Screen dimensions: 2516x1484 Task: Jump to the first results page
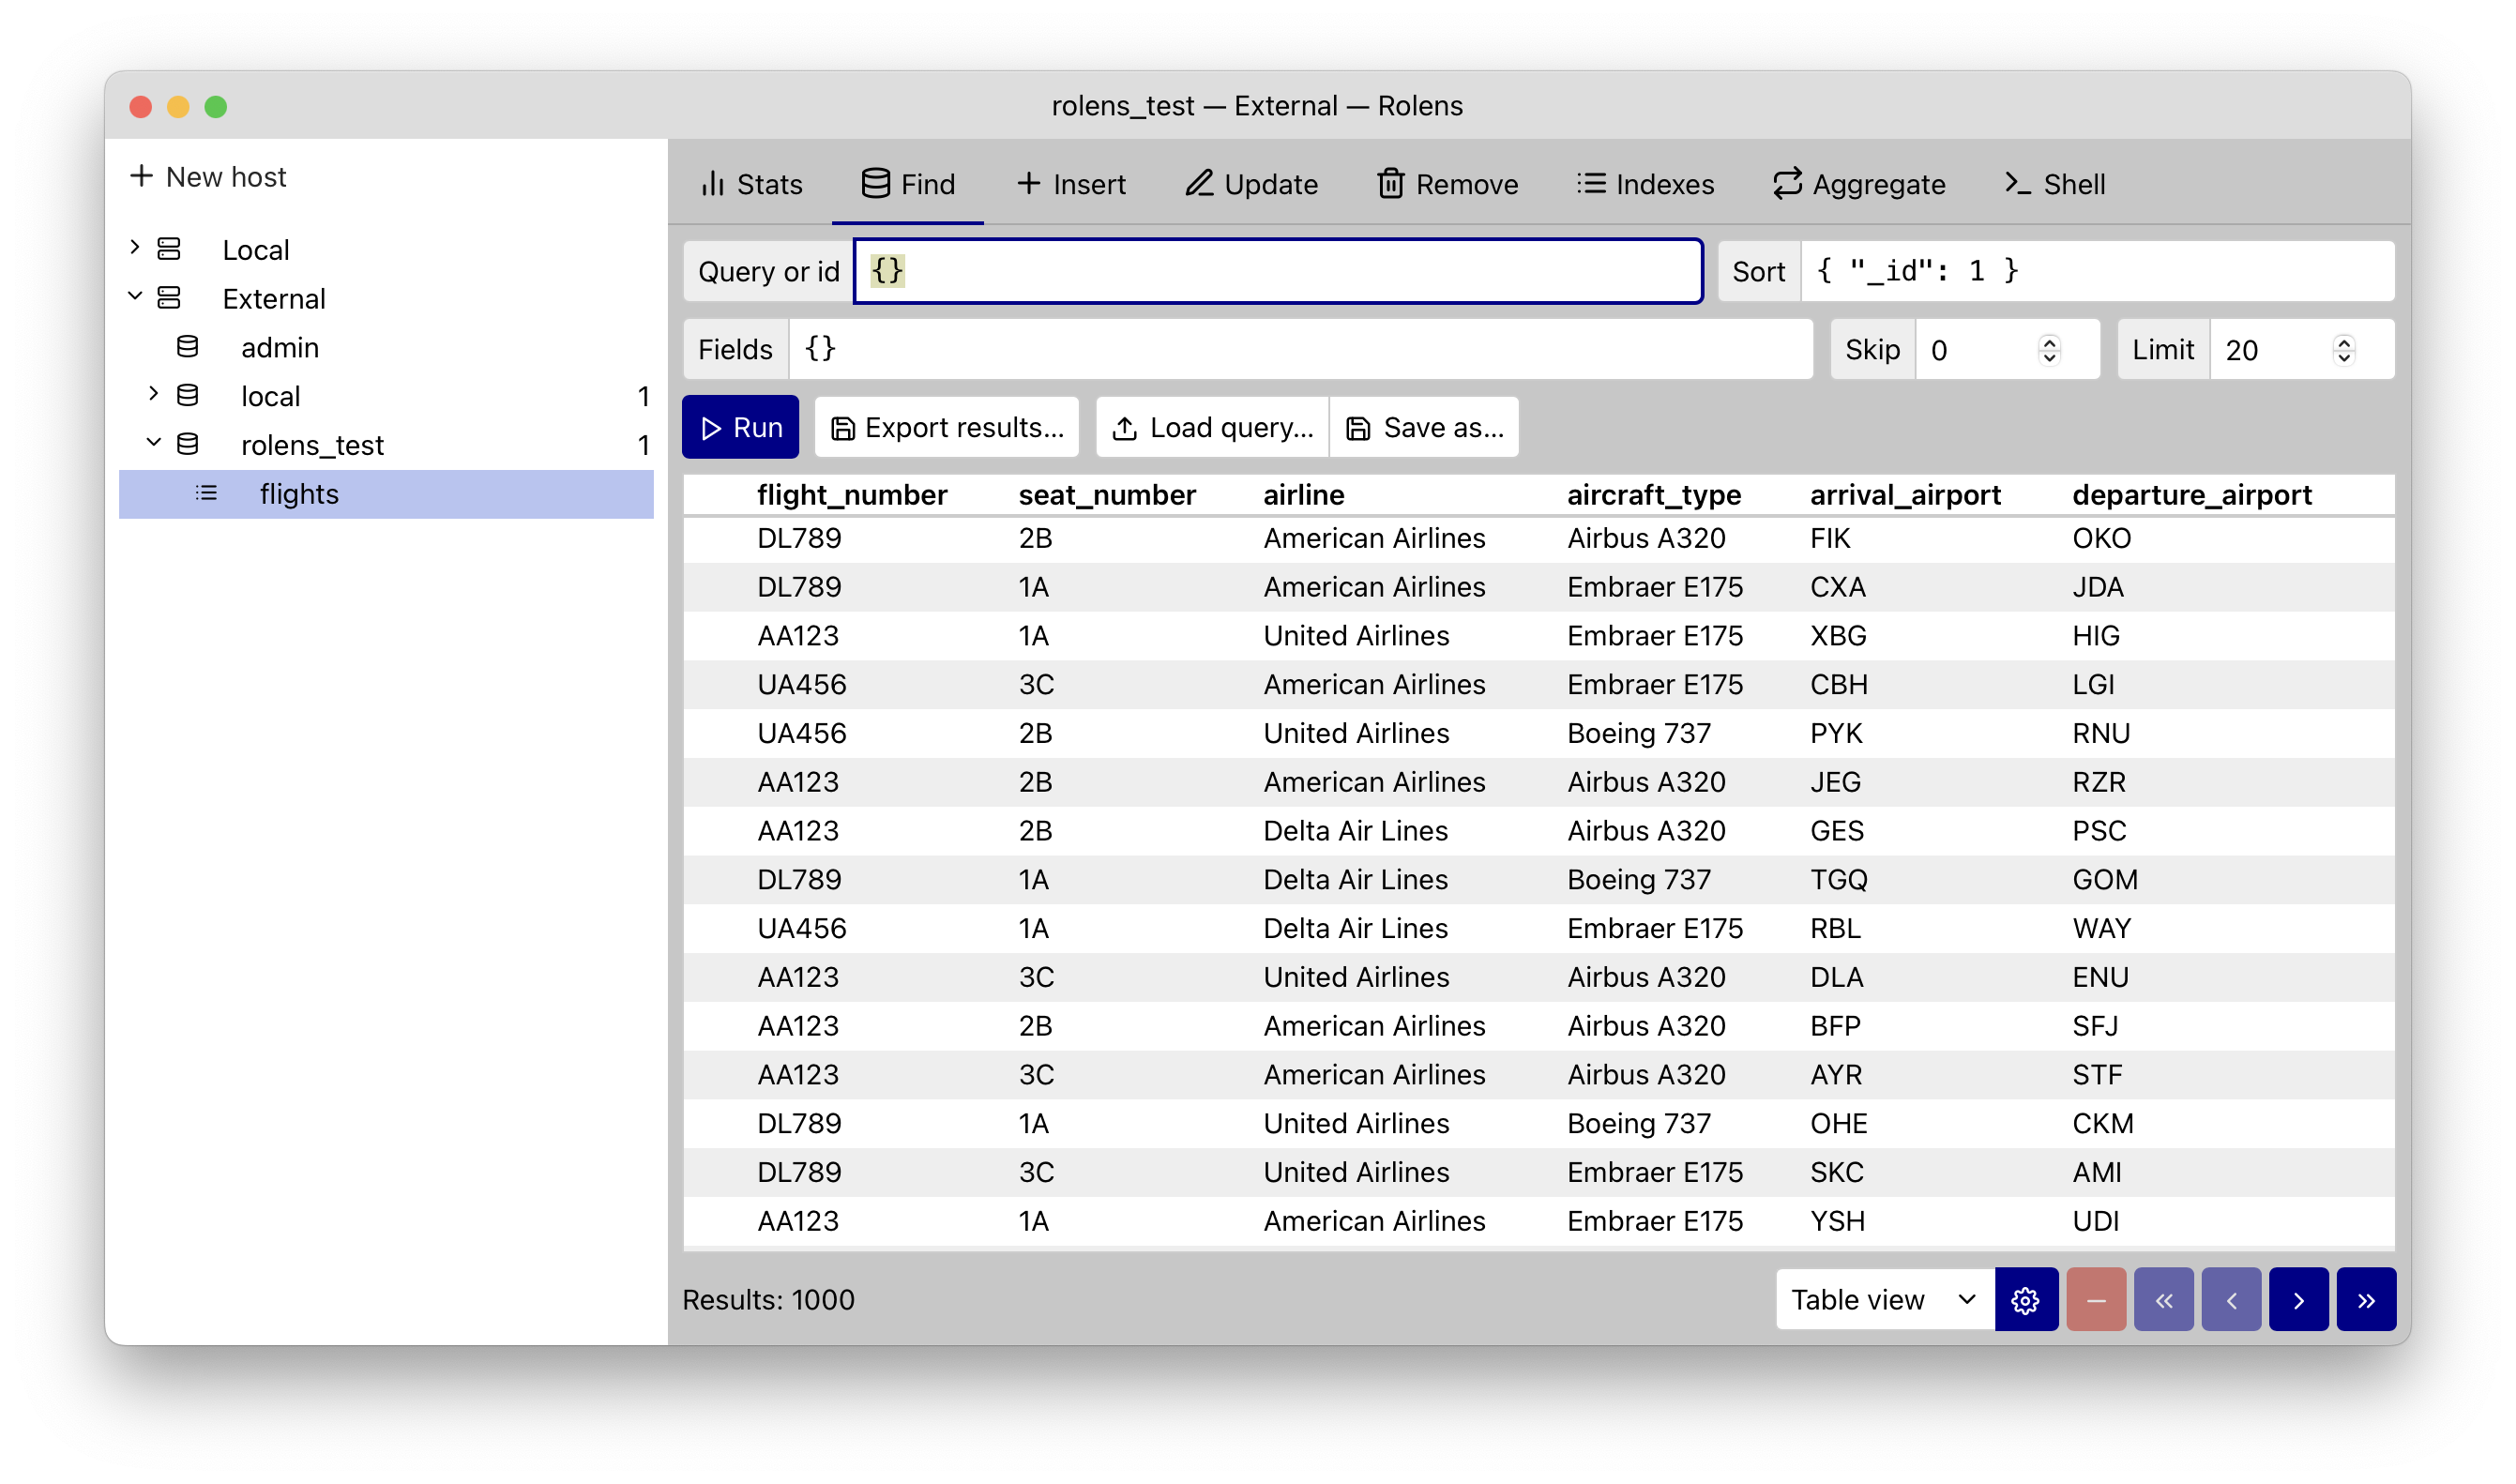[x=2163, y=1299]
